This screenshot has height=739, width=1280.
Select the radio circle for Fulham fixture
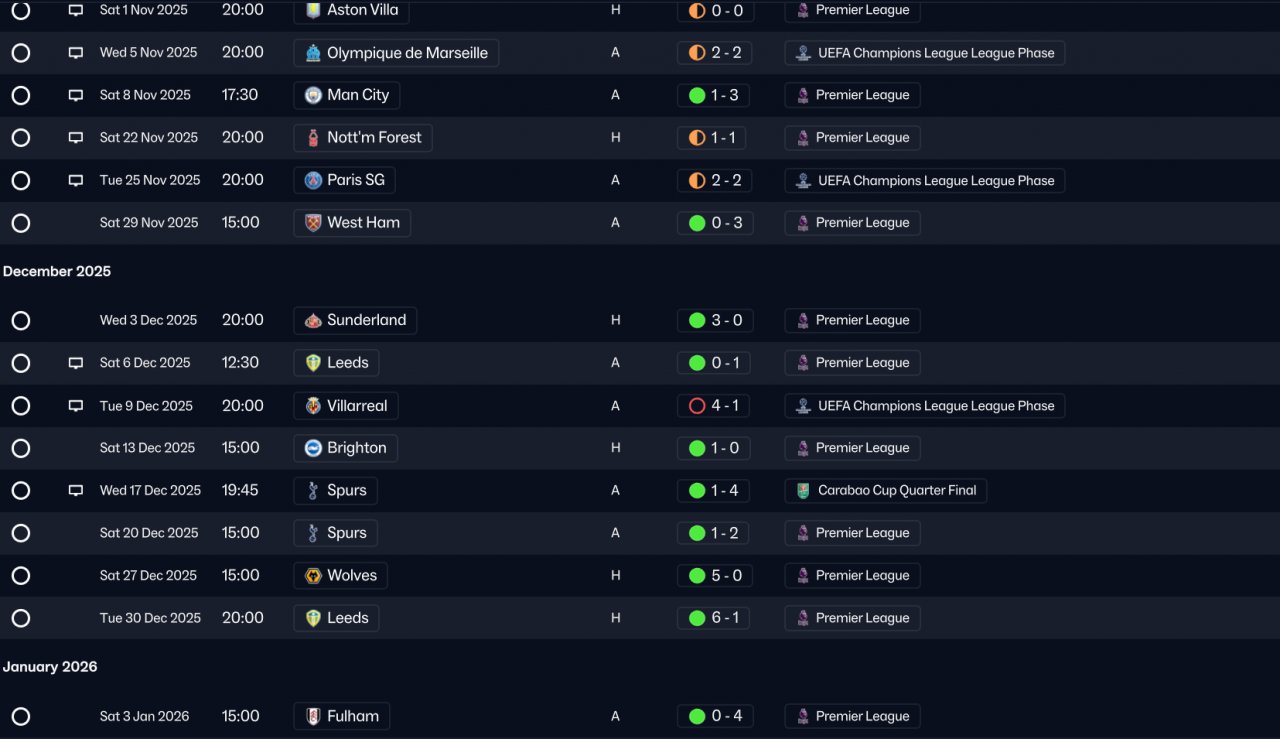click(21, 717)
